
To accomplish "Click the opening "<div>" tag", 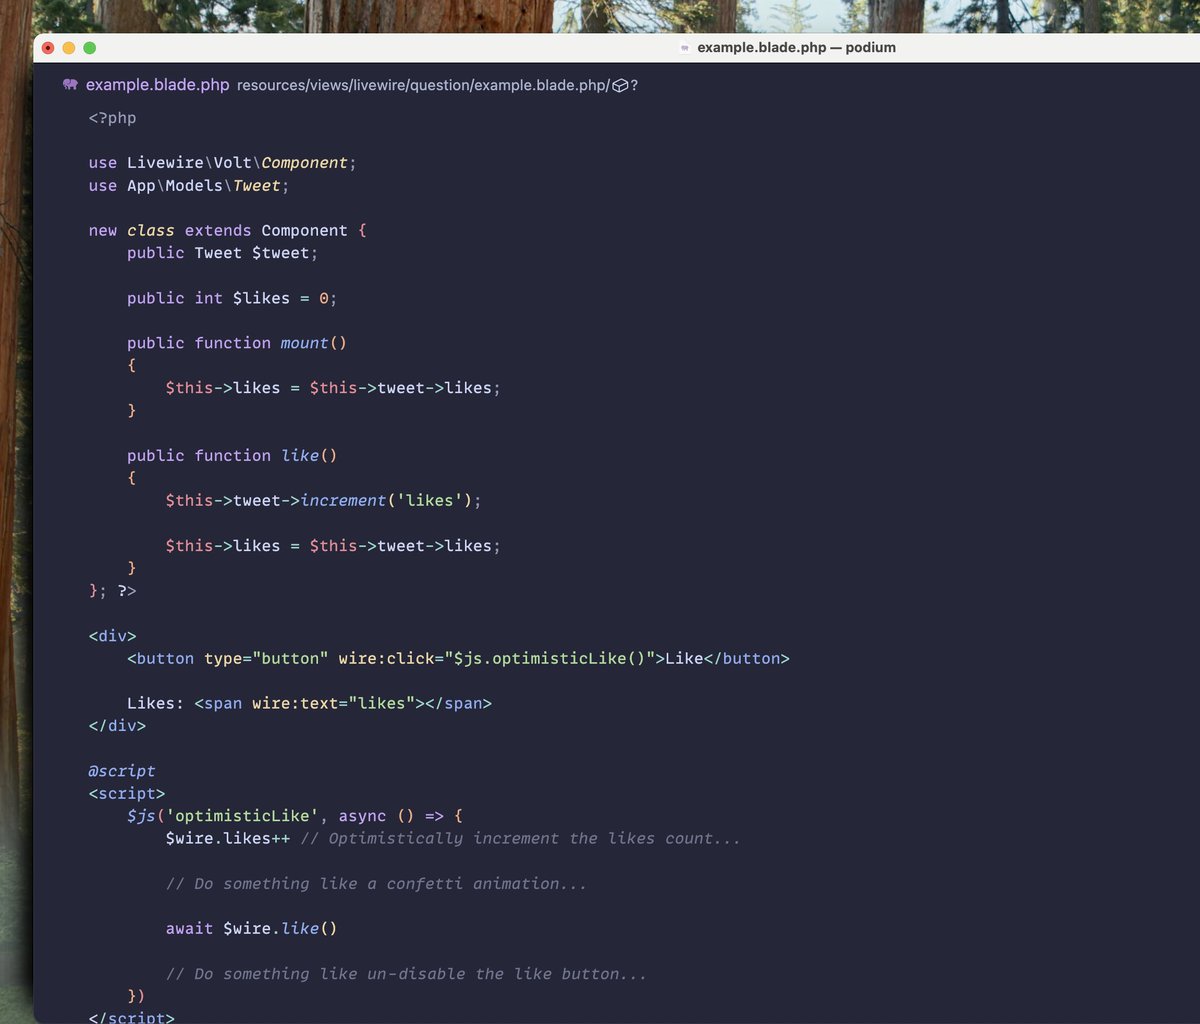I will coord(112,636).
